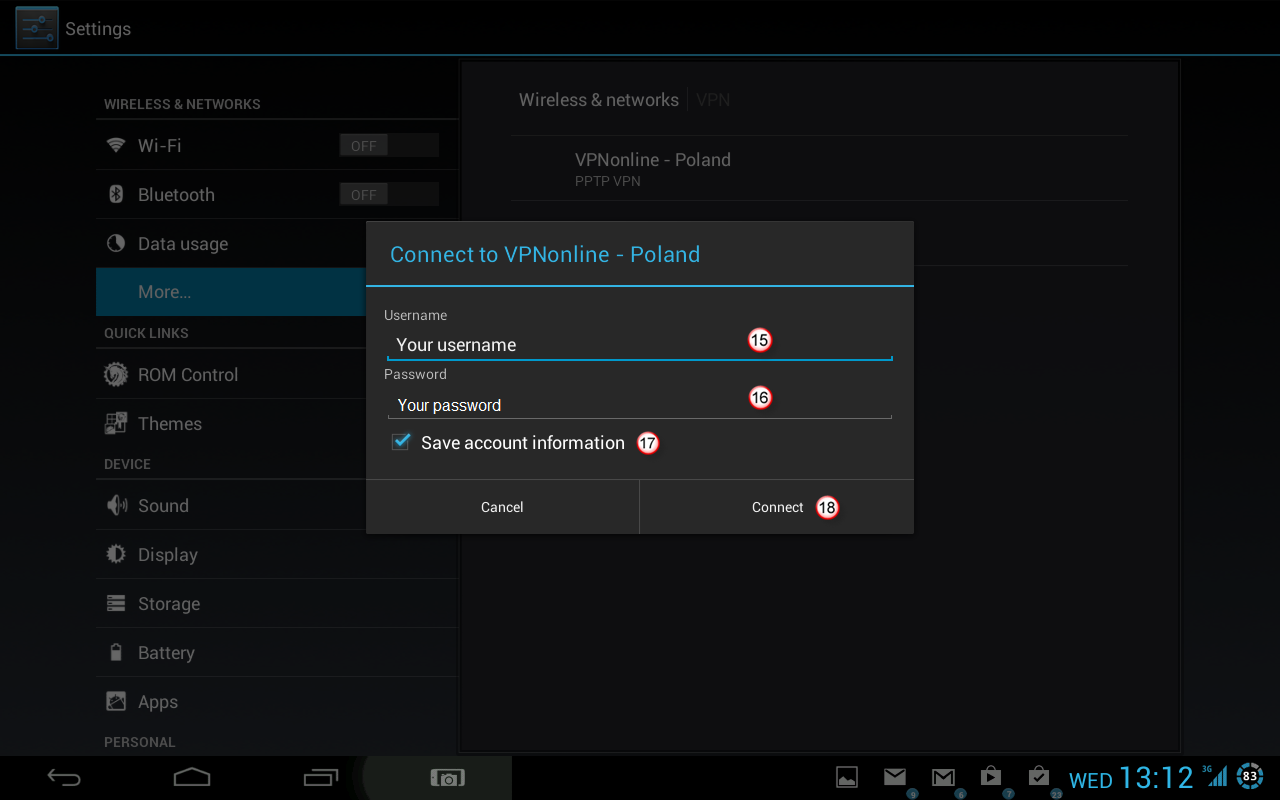The width and height of the screenshot is (1280, 800).
Task: Tap the camera screenshot button in navigation bar
Action: [447, 777]
